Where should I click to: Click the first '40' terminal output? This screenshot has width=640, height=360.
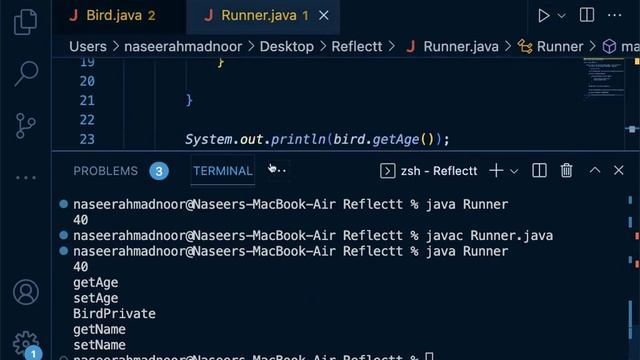(80, 220)
